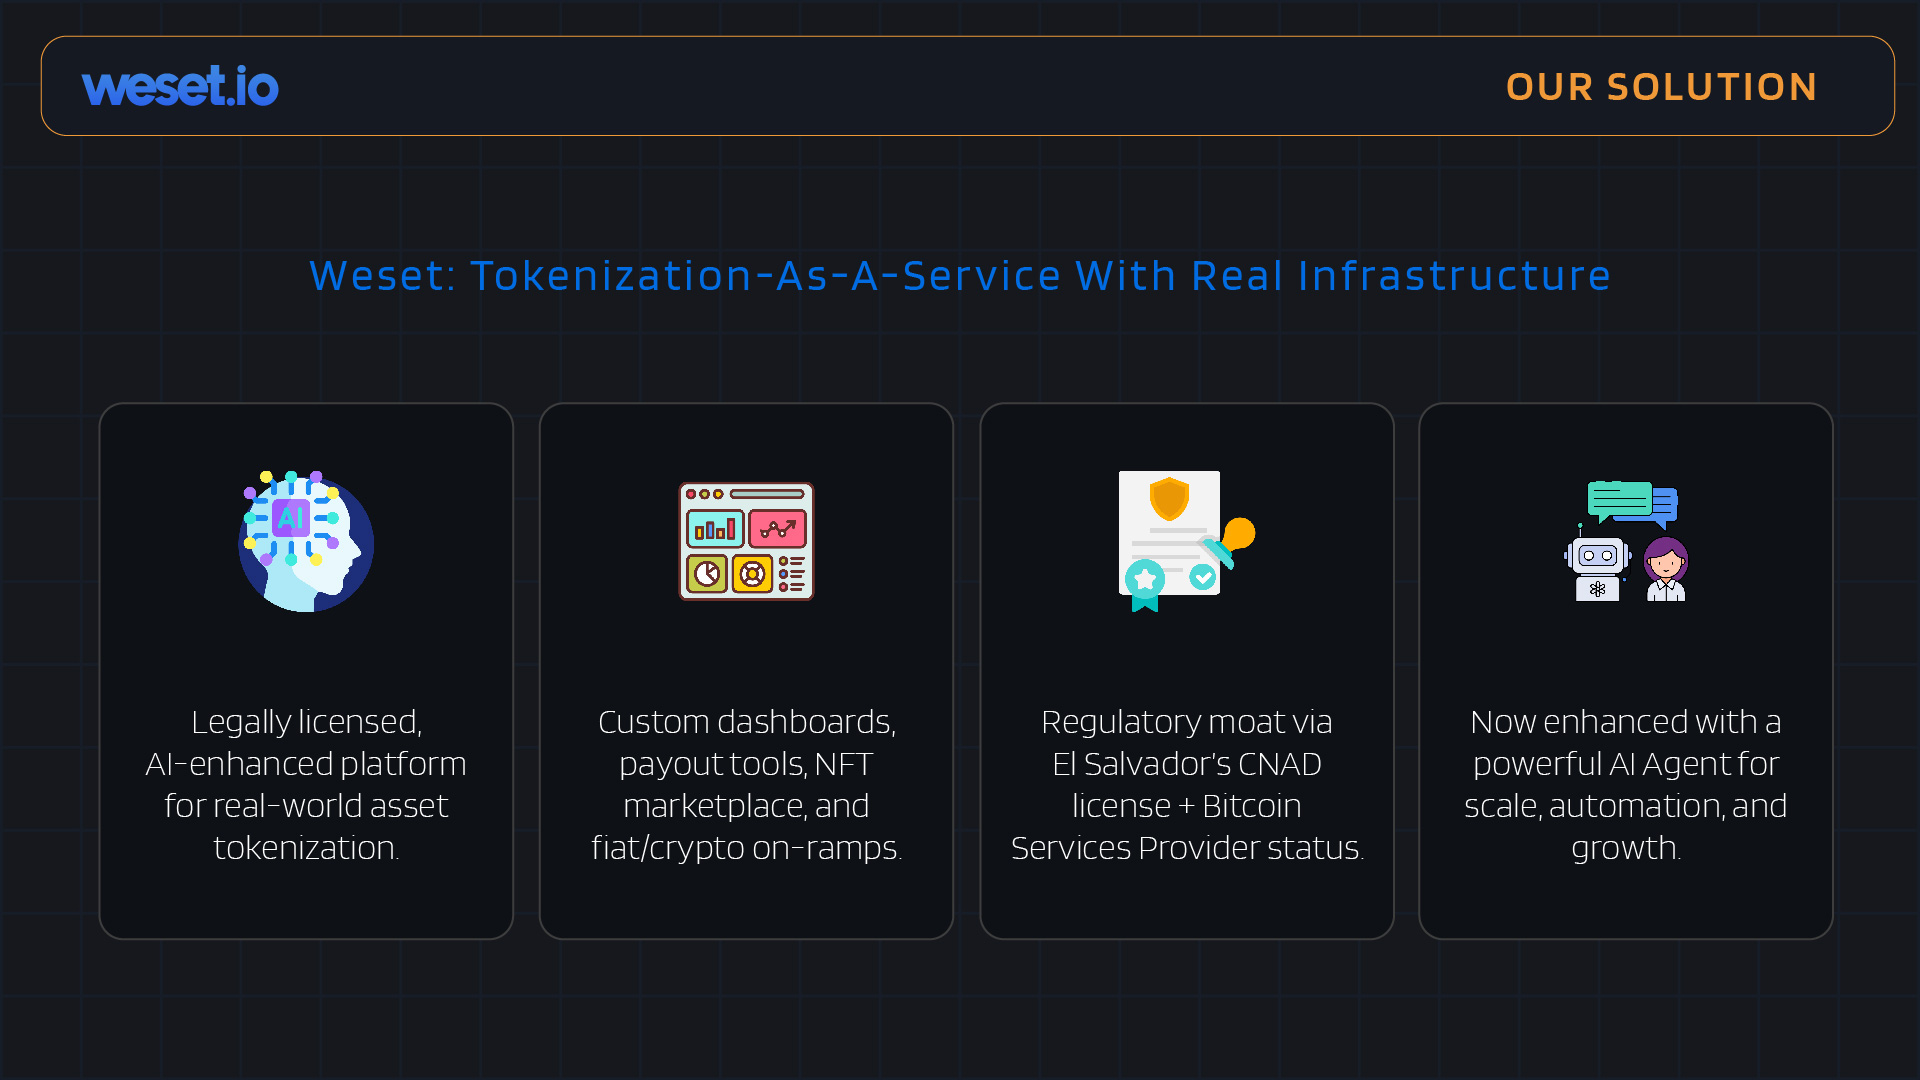Click the weset.io logo
1920x1080 pixels.
pyautogui.click(x=180, y=86)
